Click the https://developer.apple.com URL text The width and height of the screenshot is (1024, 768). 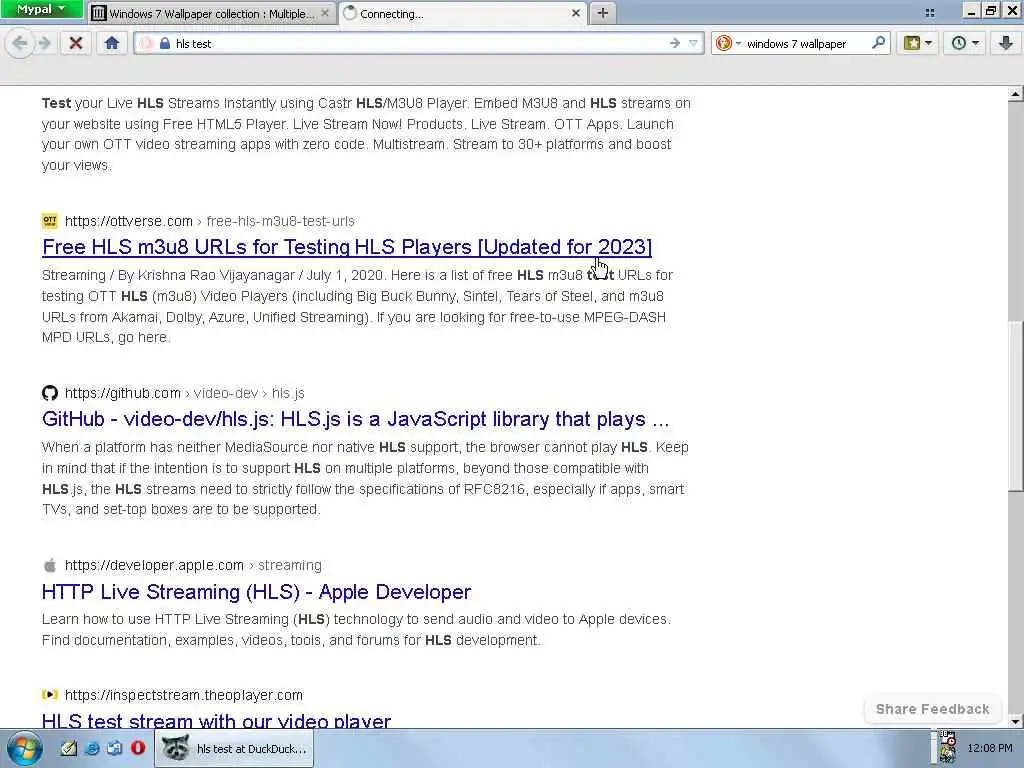154,565
